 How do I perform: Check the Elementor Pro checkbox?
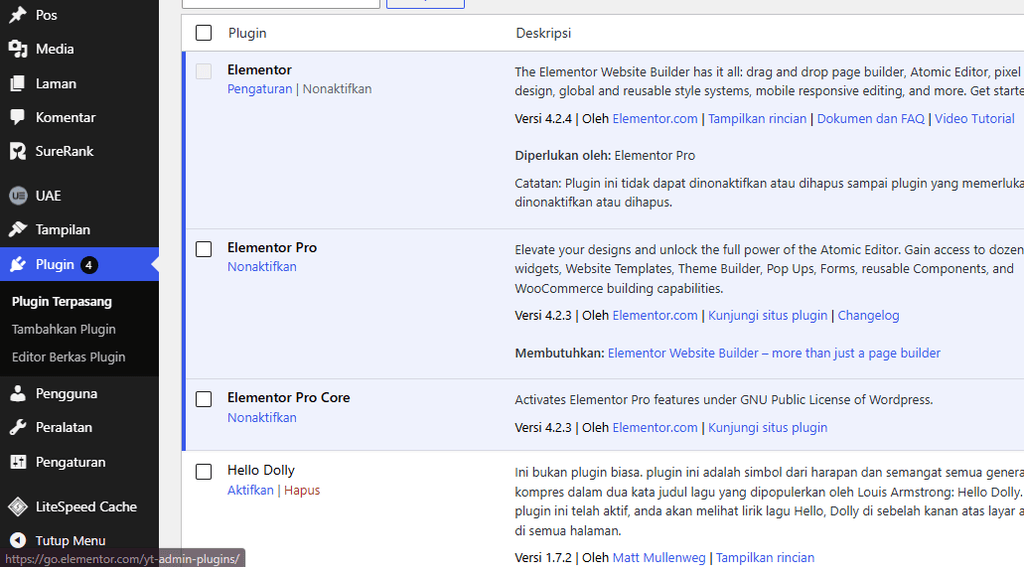click(x=204, y=249)
